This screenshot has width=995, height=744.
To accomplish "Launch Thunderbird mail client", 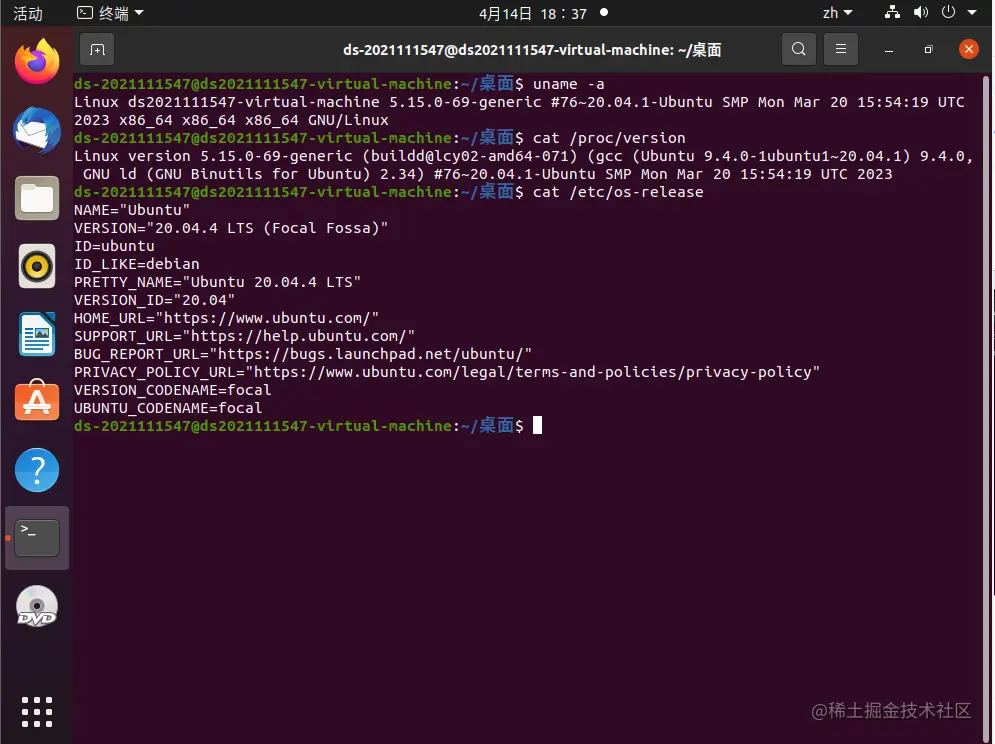I will coord(37,130).
